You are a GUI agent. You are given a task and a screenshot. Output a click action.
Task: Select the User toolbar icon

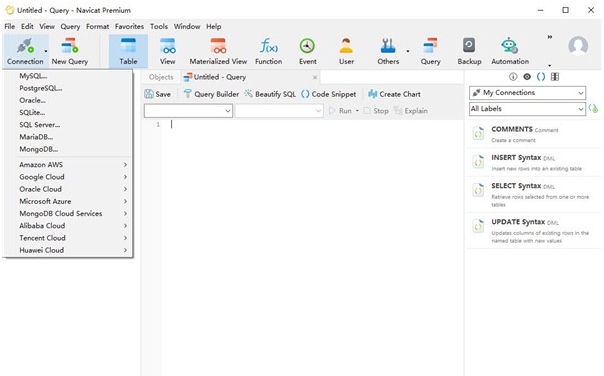click(346, 52)
